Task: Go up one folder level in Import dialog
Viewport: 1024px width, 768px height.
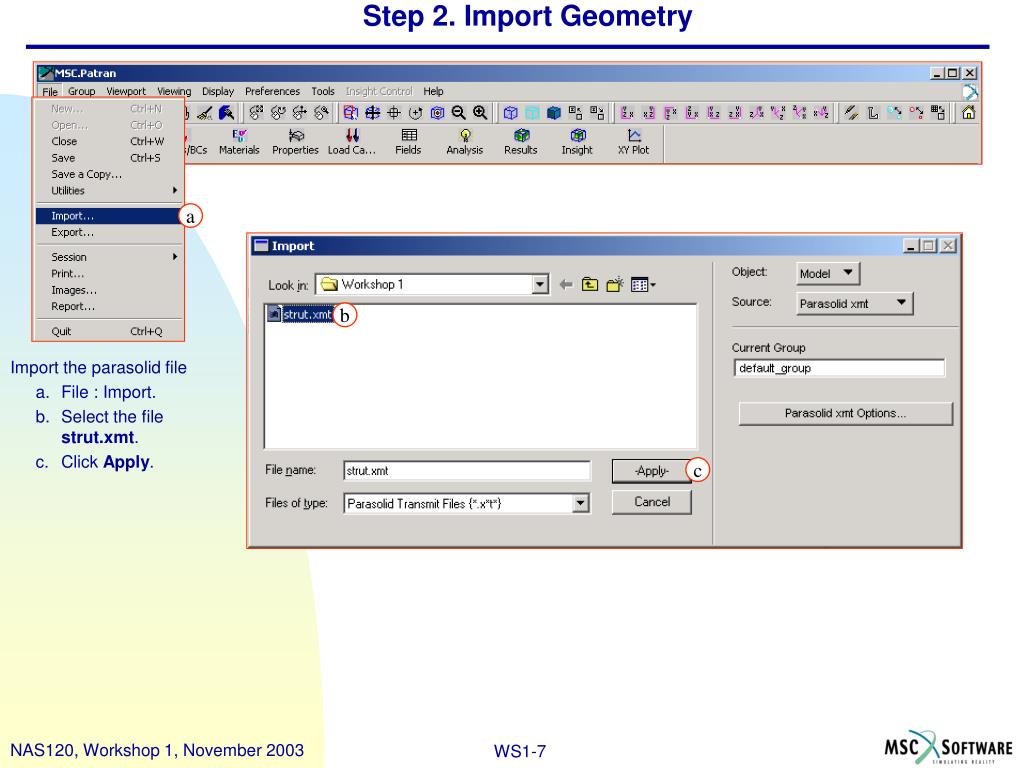Action: pos(590,285)
